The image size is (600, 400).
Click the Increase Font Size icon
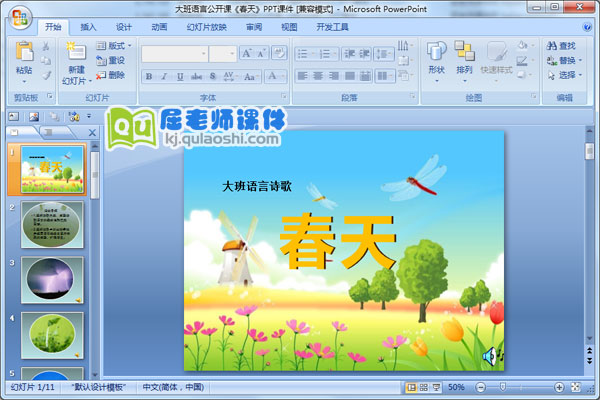coord(246,53)
